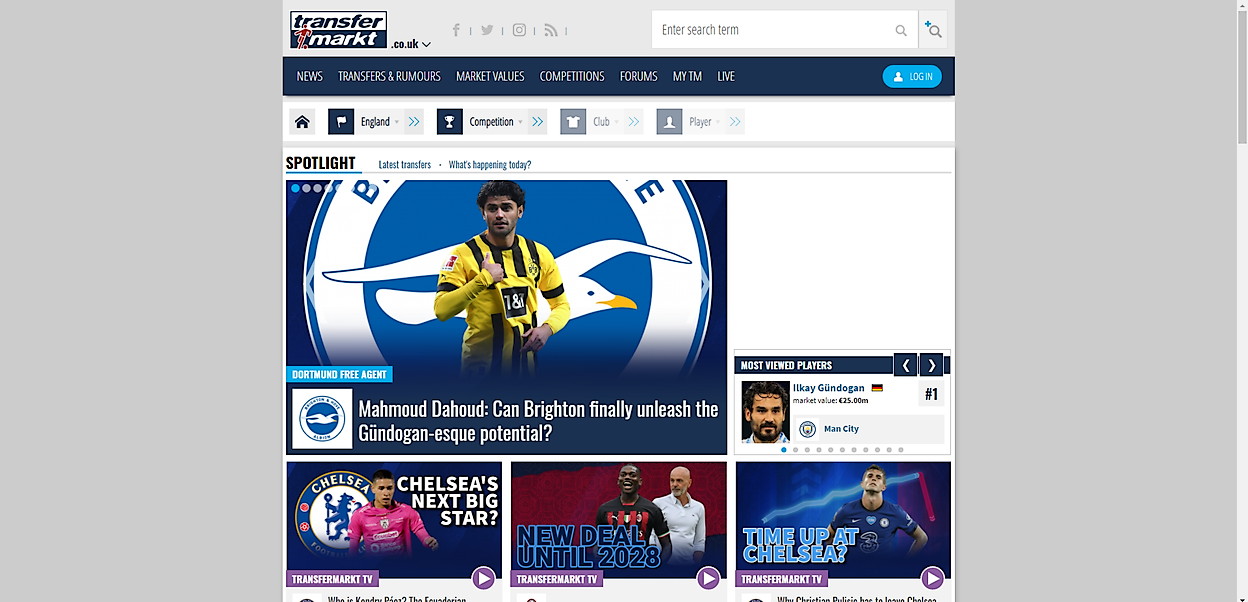1248x602 pixels.
Task: Click the search magnifier icon
Action: point(901,30)
